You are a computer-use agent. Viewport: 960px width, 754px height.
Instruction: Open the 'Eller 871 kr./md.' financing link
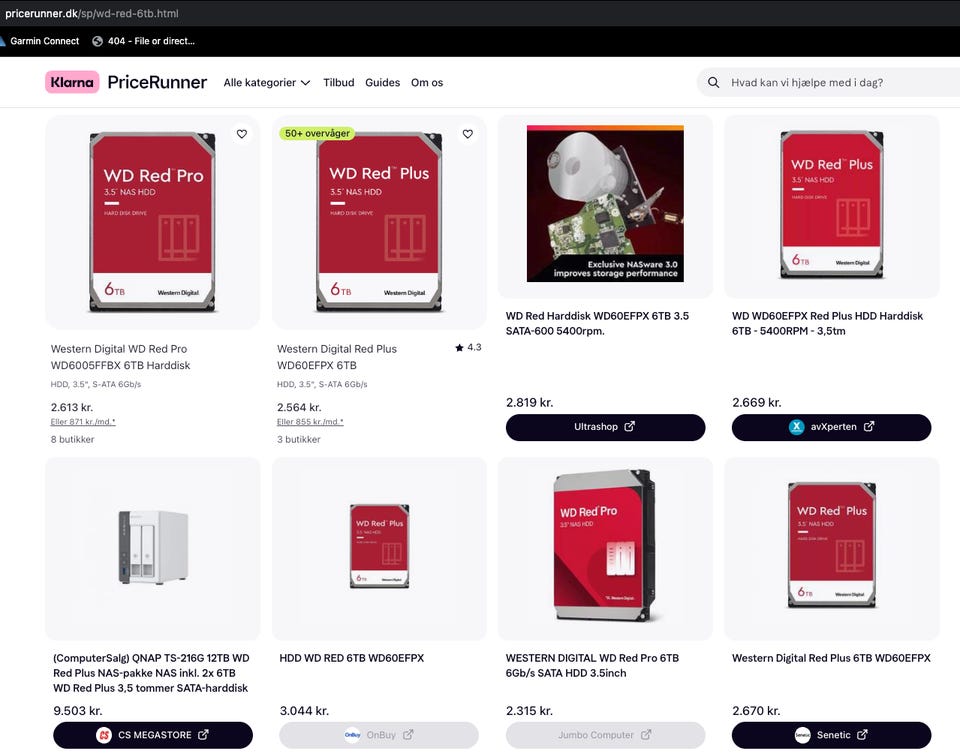point(83,422)
